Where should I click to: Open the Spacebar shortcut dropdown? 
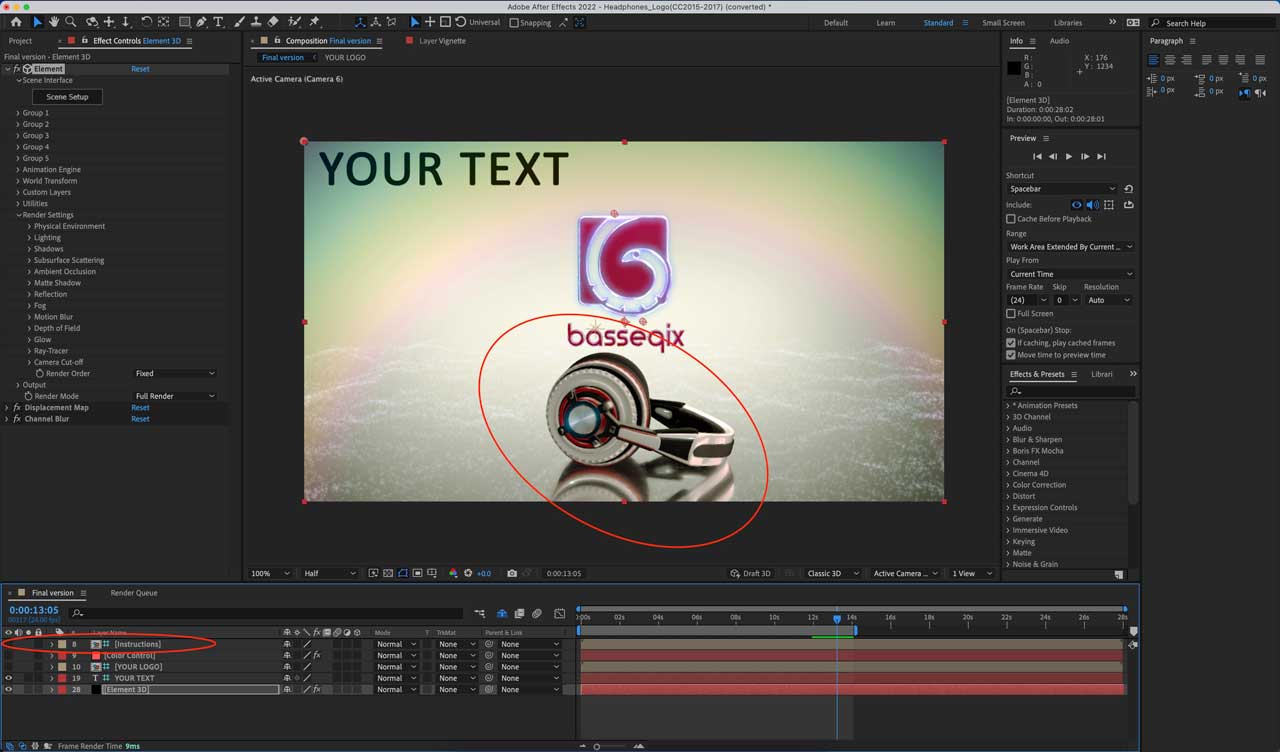[x=1062, y=189]
